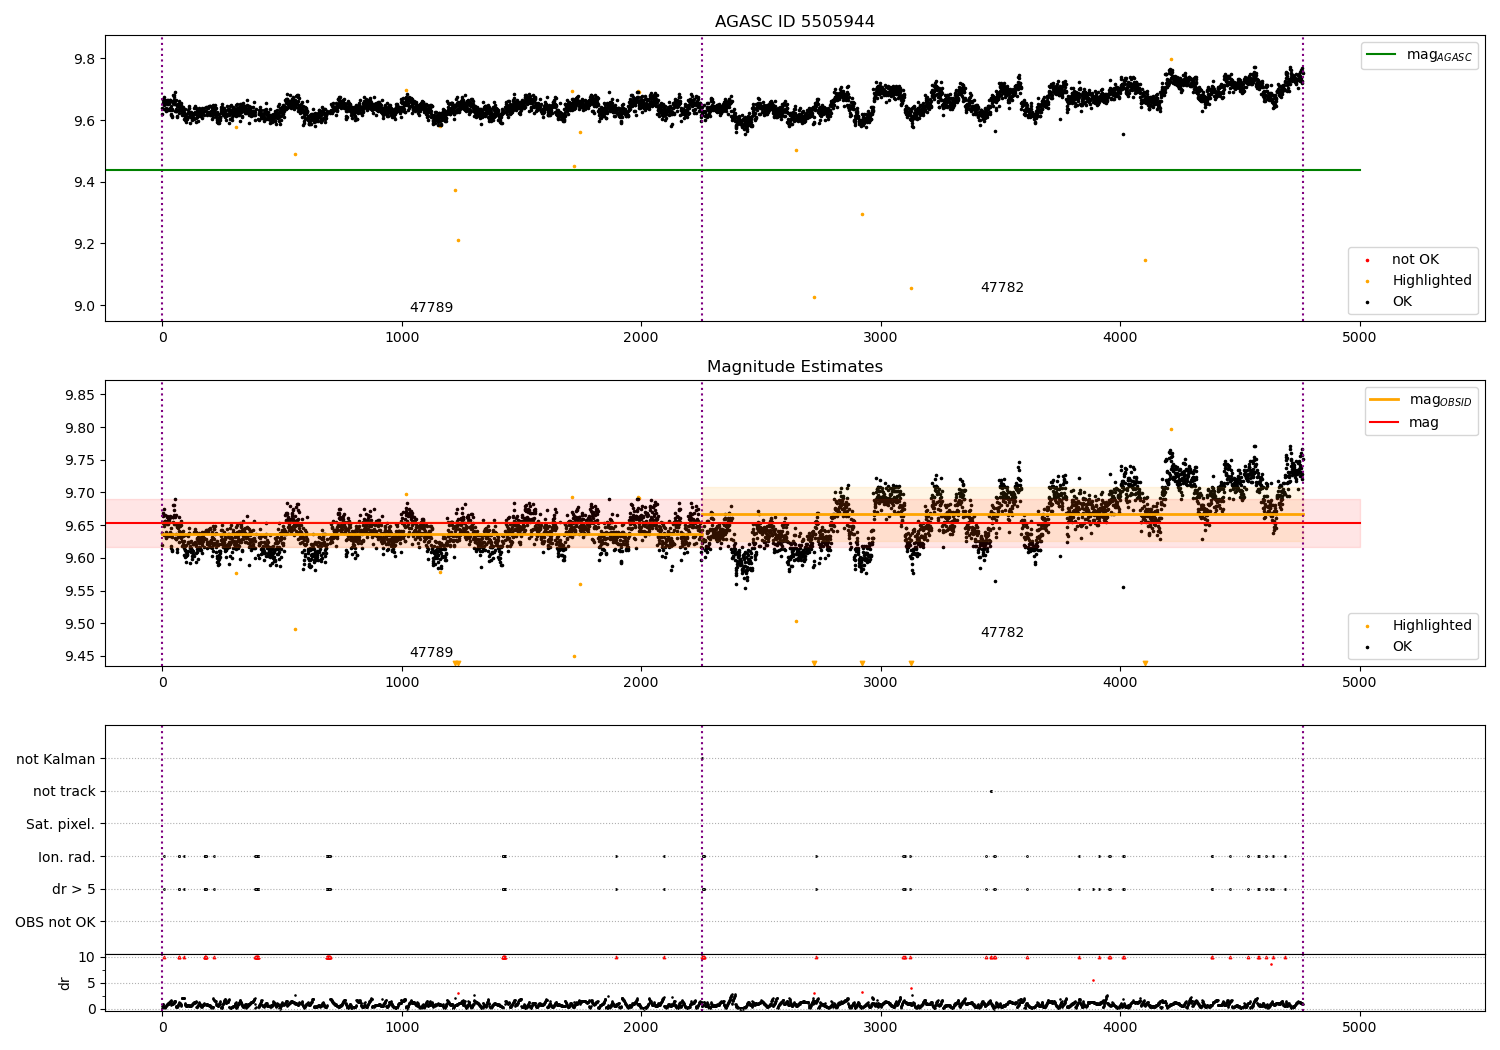Click the middle plot x-axis tick '4000'
Image resolution: width=1500 pixels, height=1050 pixels.
click(1120, 682)
